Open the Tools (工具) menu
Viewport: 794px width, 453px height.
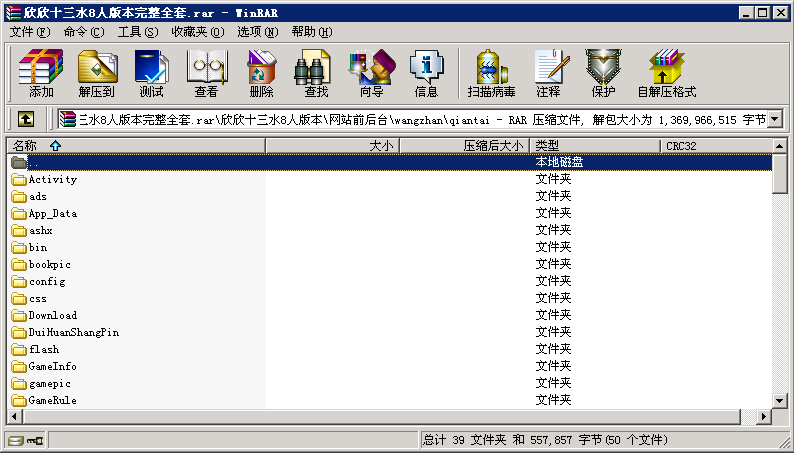[x=137, y=32]
